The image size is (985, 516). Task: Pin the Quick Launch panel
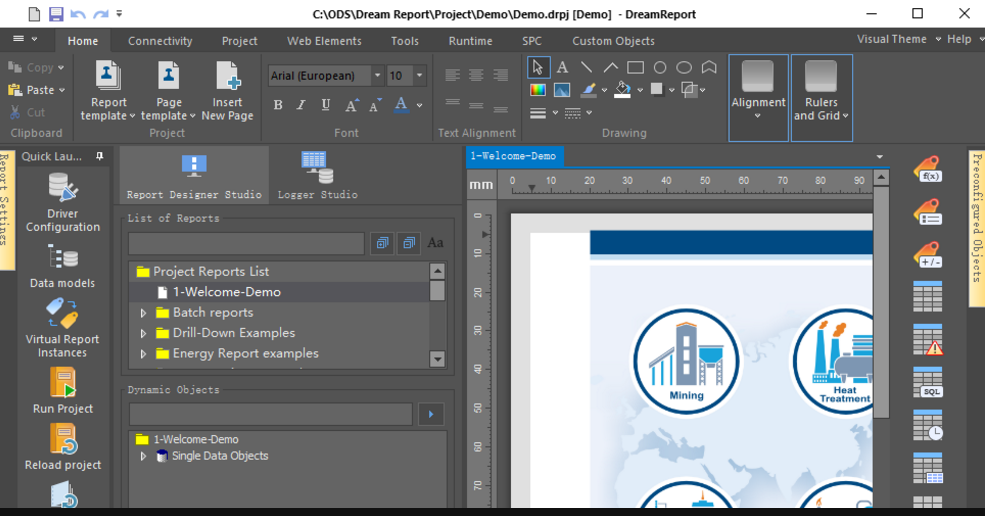coord(99,156)
